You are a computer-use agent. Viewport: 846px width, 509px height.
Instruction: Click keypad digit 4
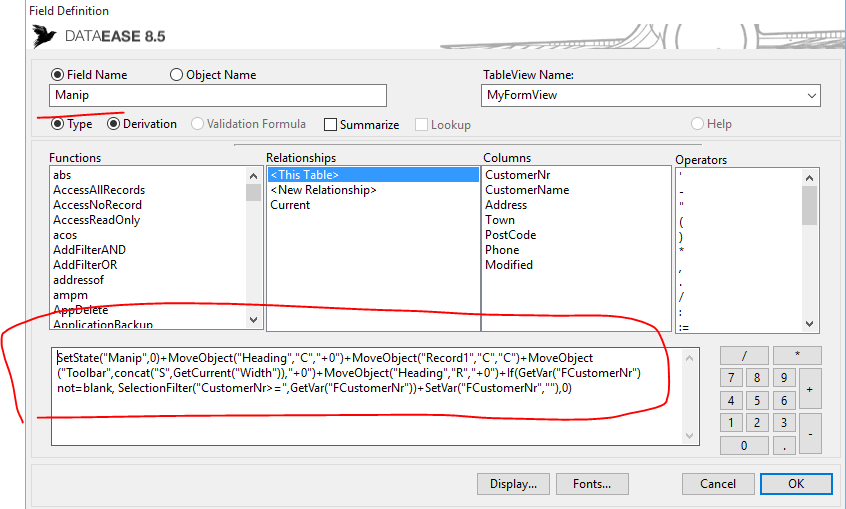coord(731,401)
